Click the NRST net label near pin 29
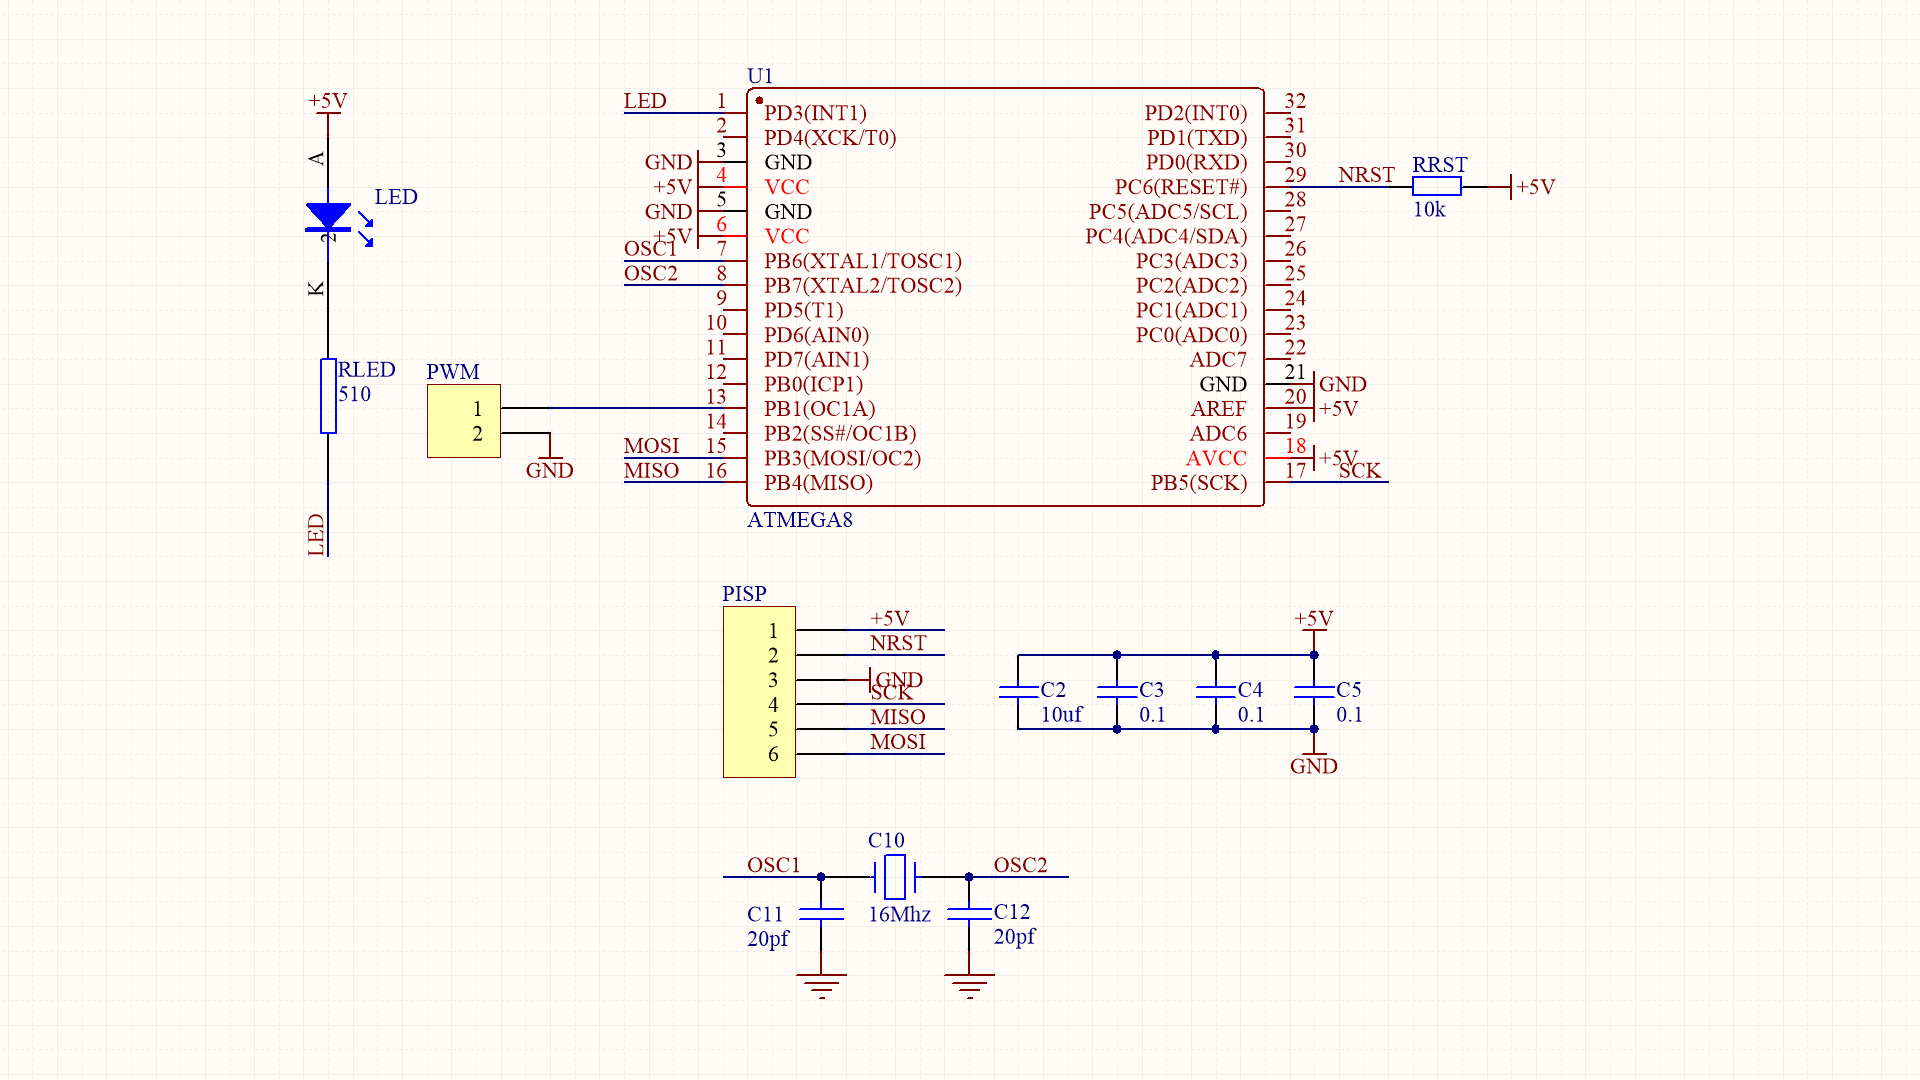This screenshot has width=1920, height=1080. (x=1368, y=175)
